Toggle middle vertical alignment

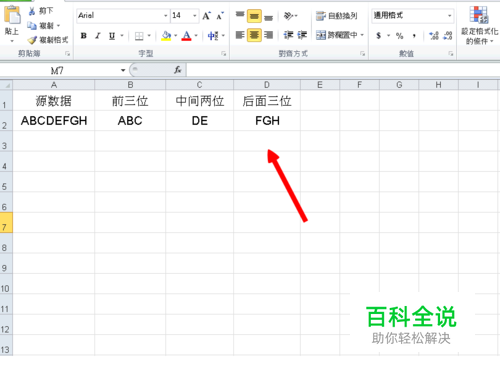click(x=254, y=16)
